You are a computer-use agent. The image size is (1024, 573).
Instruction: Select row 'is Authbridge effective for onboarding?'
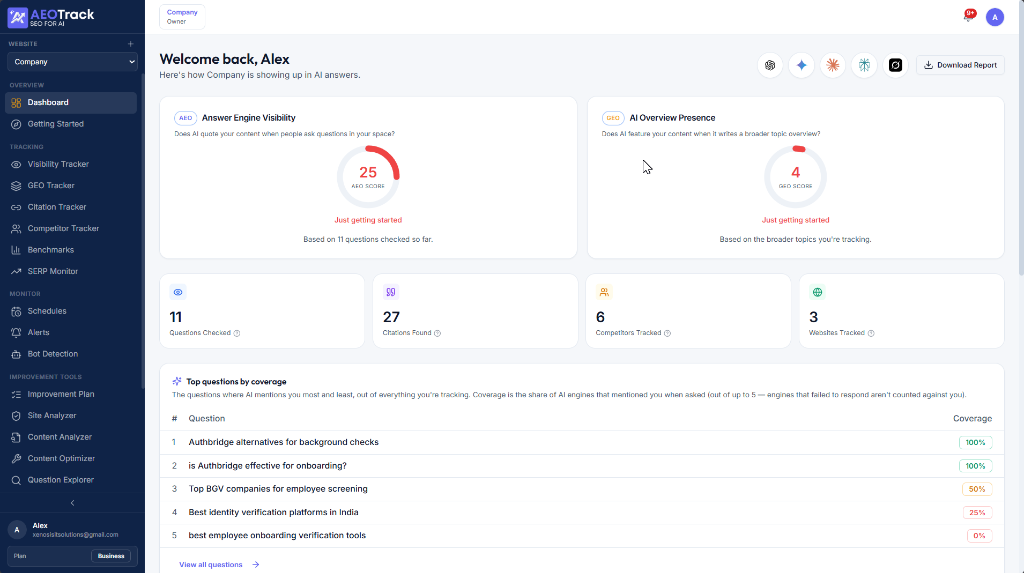(582, 466)
